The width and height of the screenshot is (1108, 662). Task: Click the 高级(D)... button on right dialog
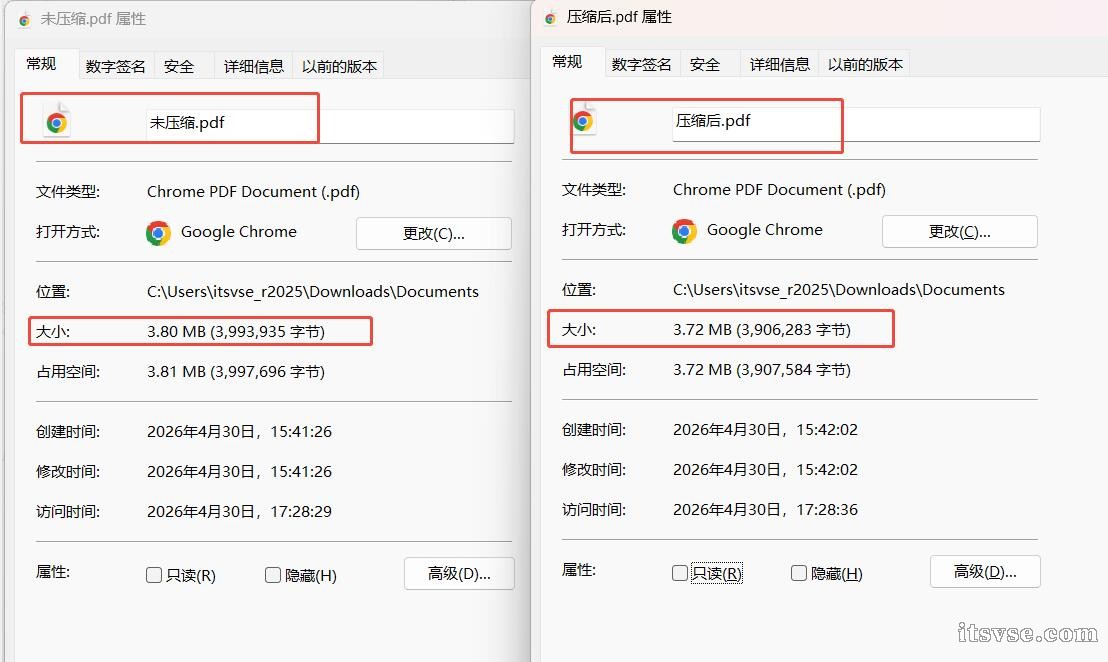(x=984, y=571)
